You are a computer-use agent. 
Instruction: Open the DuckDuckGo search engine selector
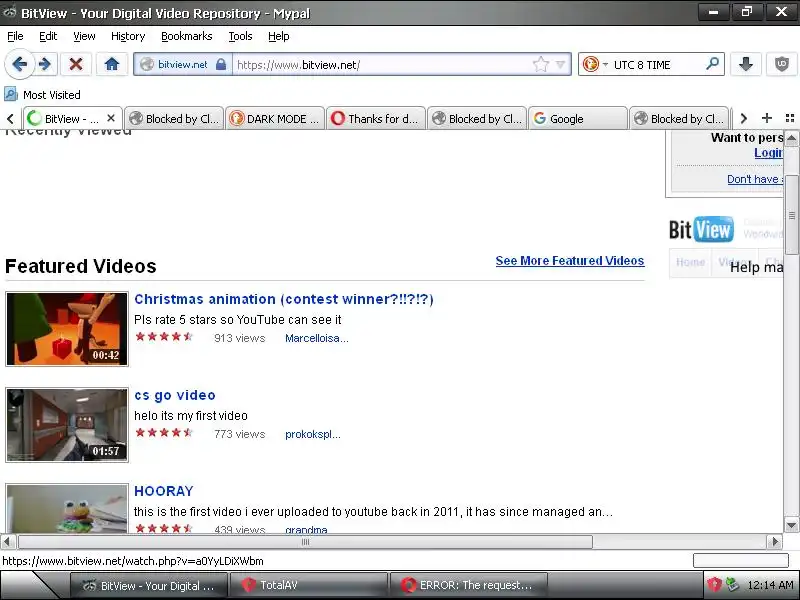595,64
